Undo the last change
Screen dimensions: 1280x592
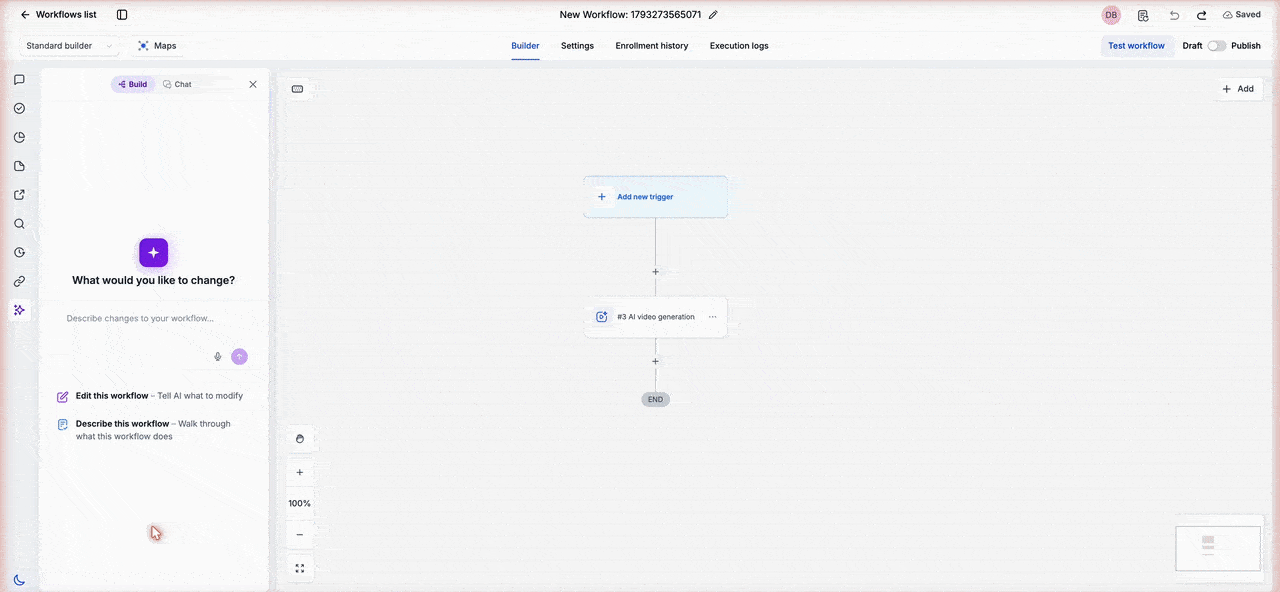(1174, 15)
